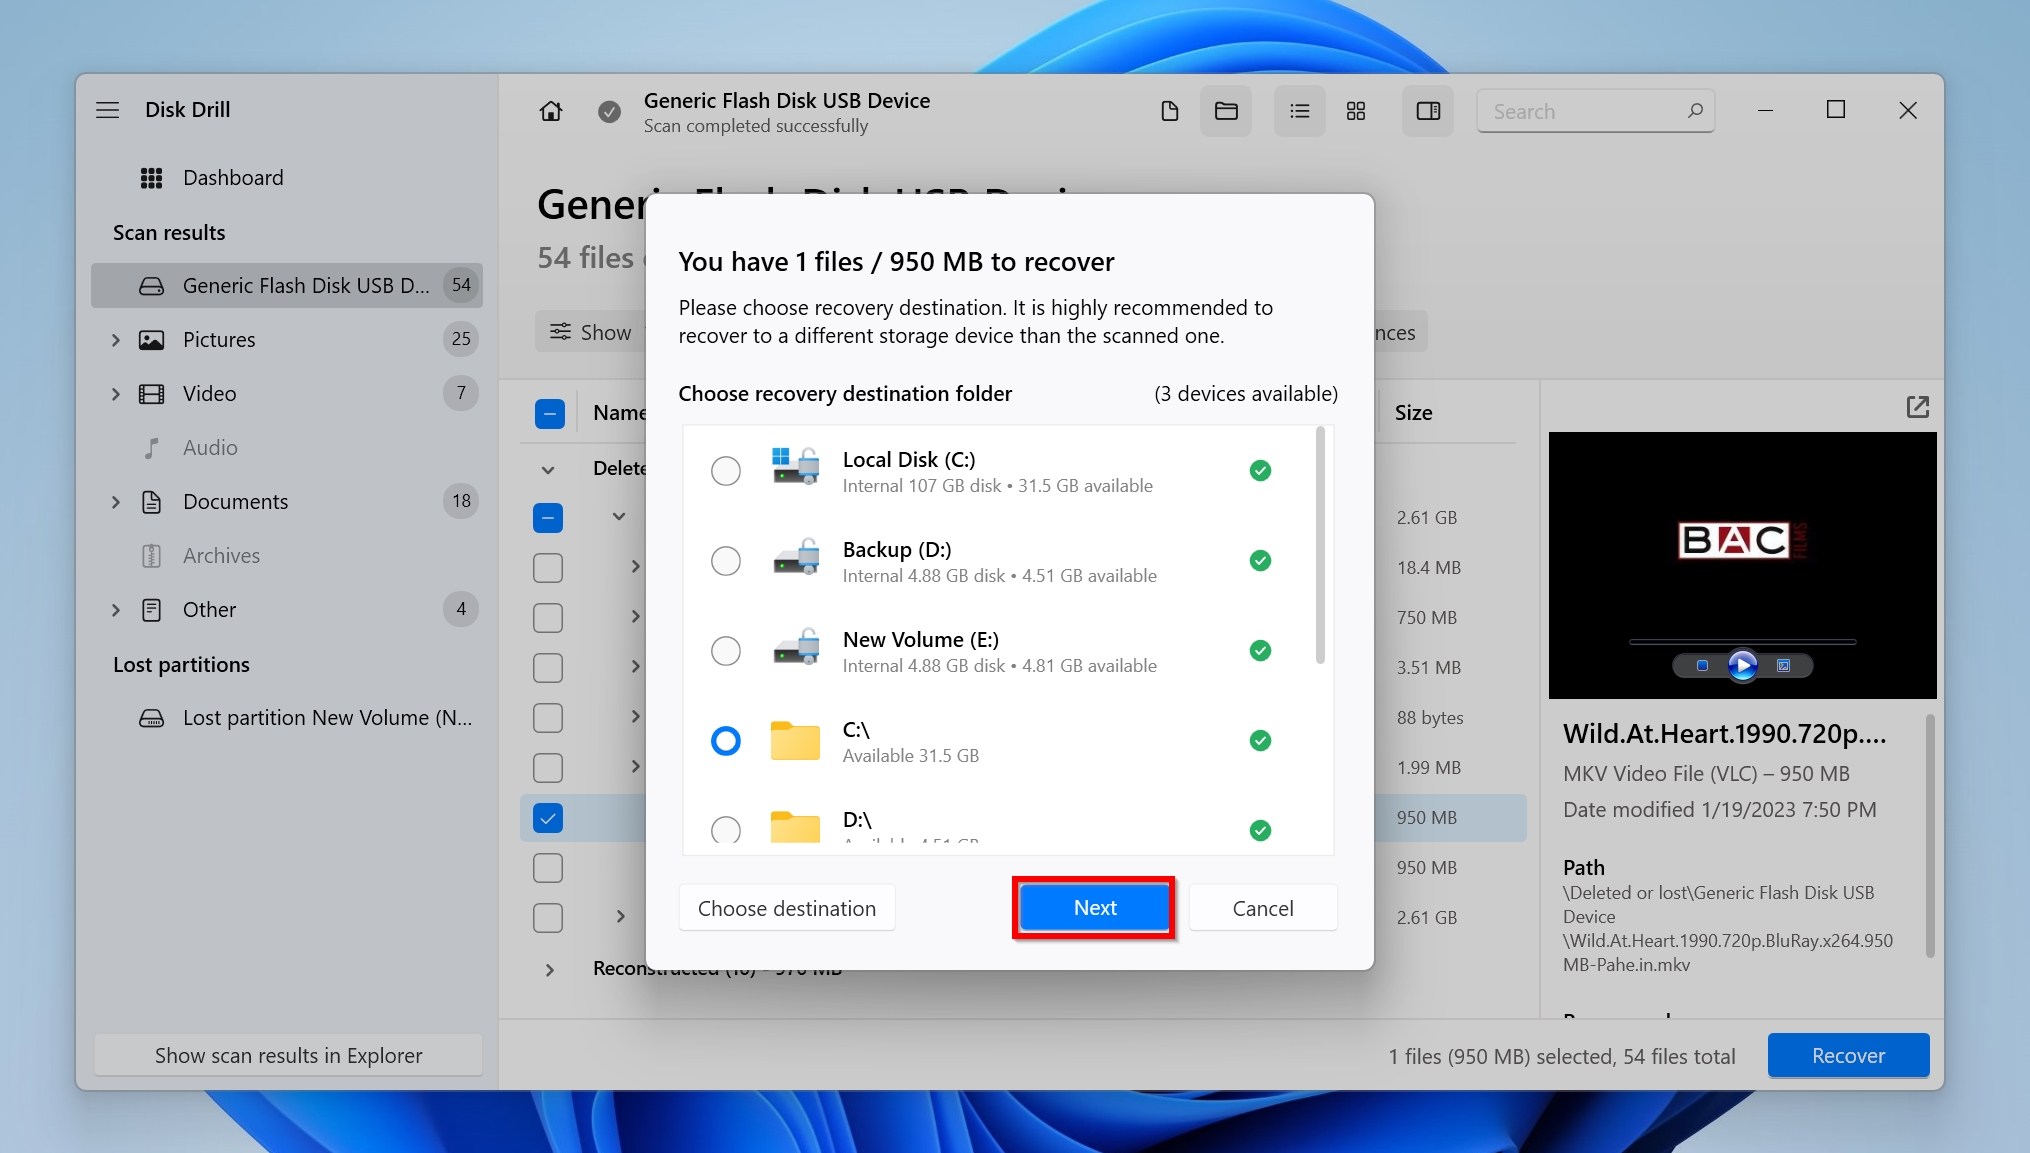Click the open in new window icon
2030x1153 pixels.
pos(1917,408)
